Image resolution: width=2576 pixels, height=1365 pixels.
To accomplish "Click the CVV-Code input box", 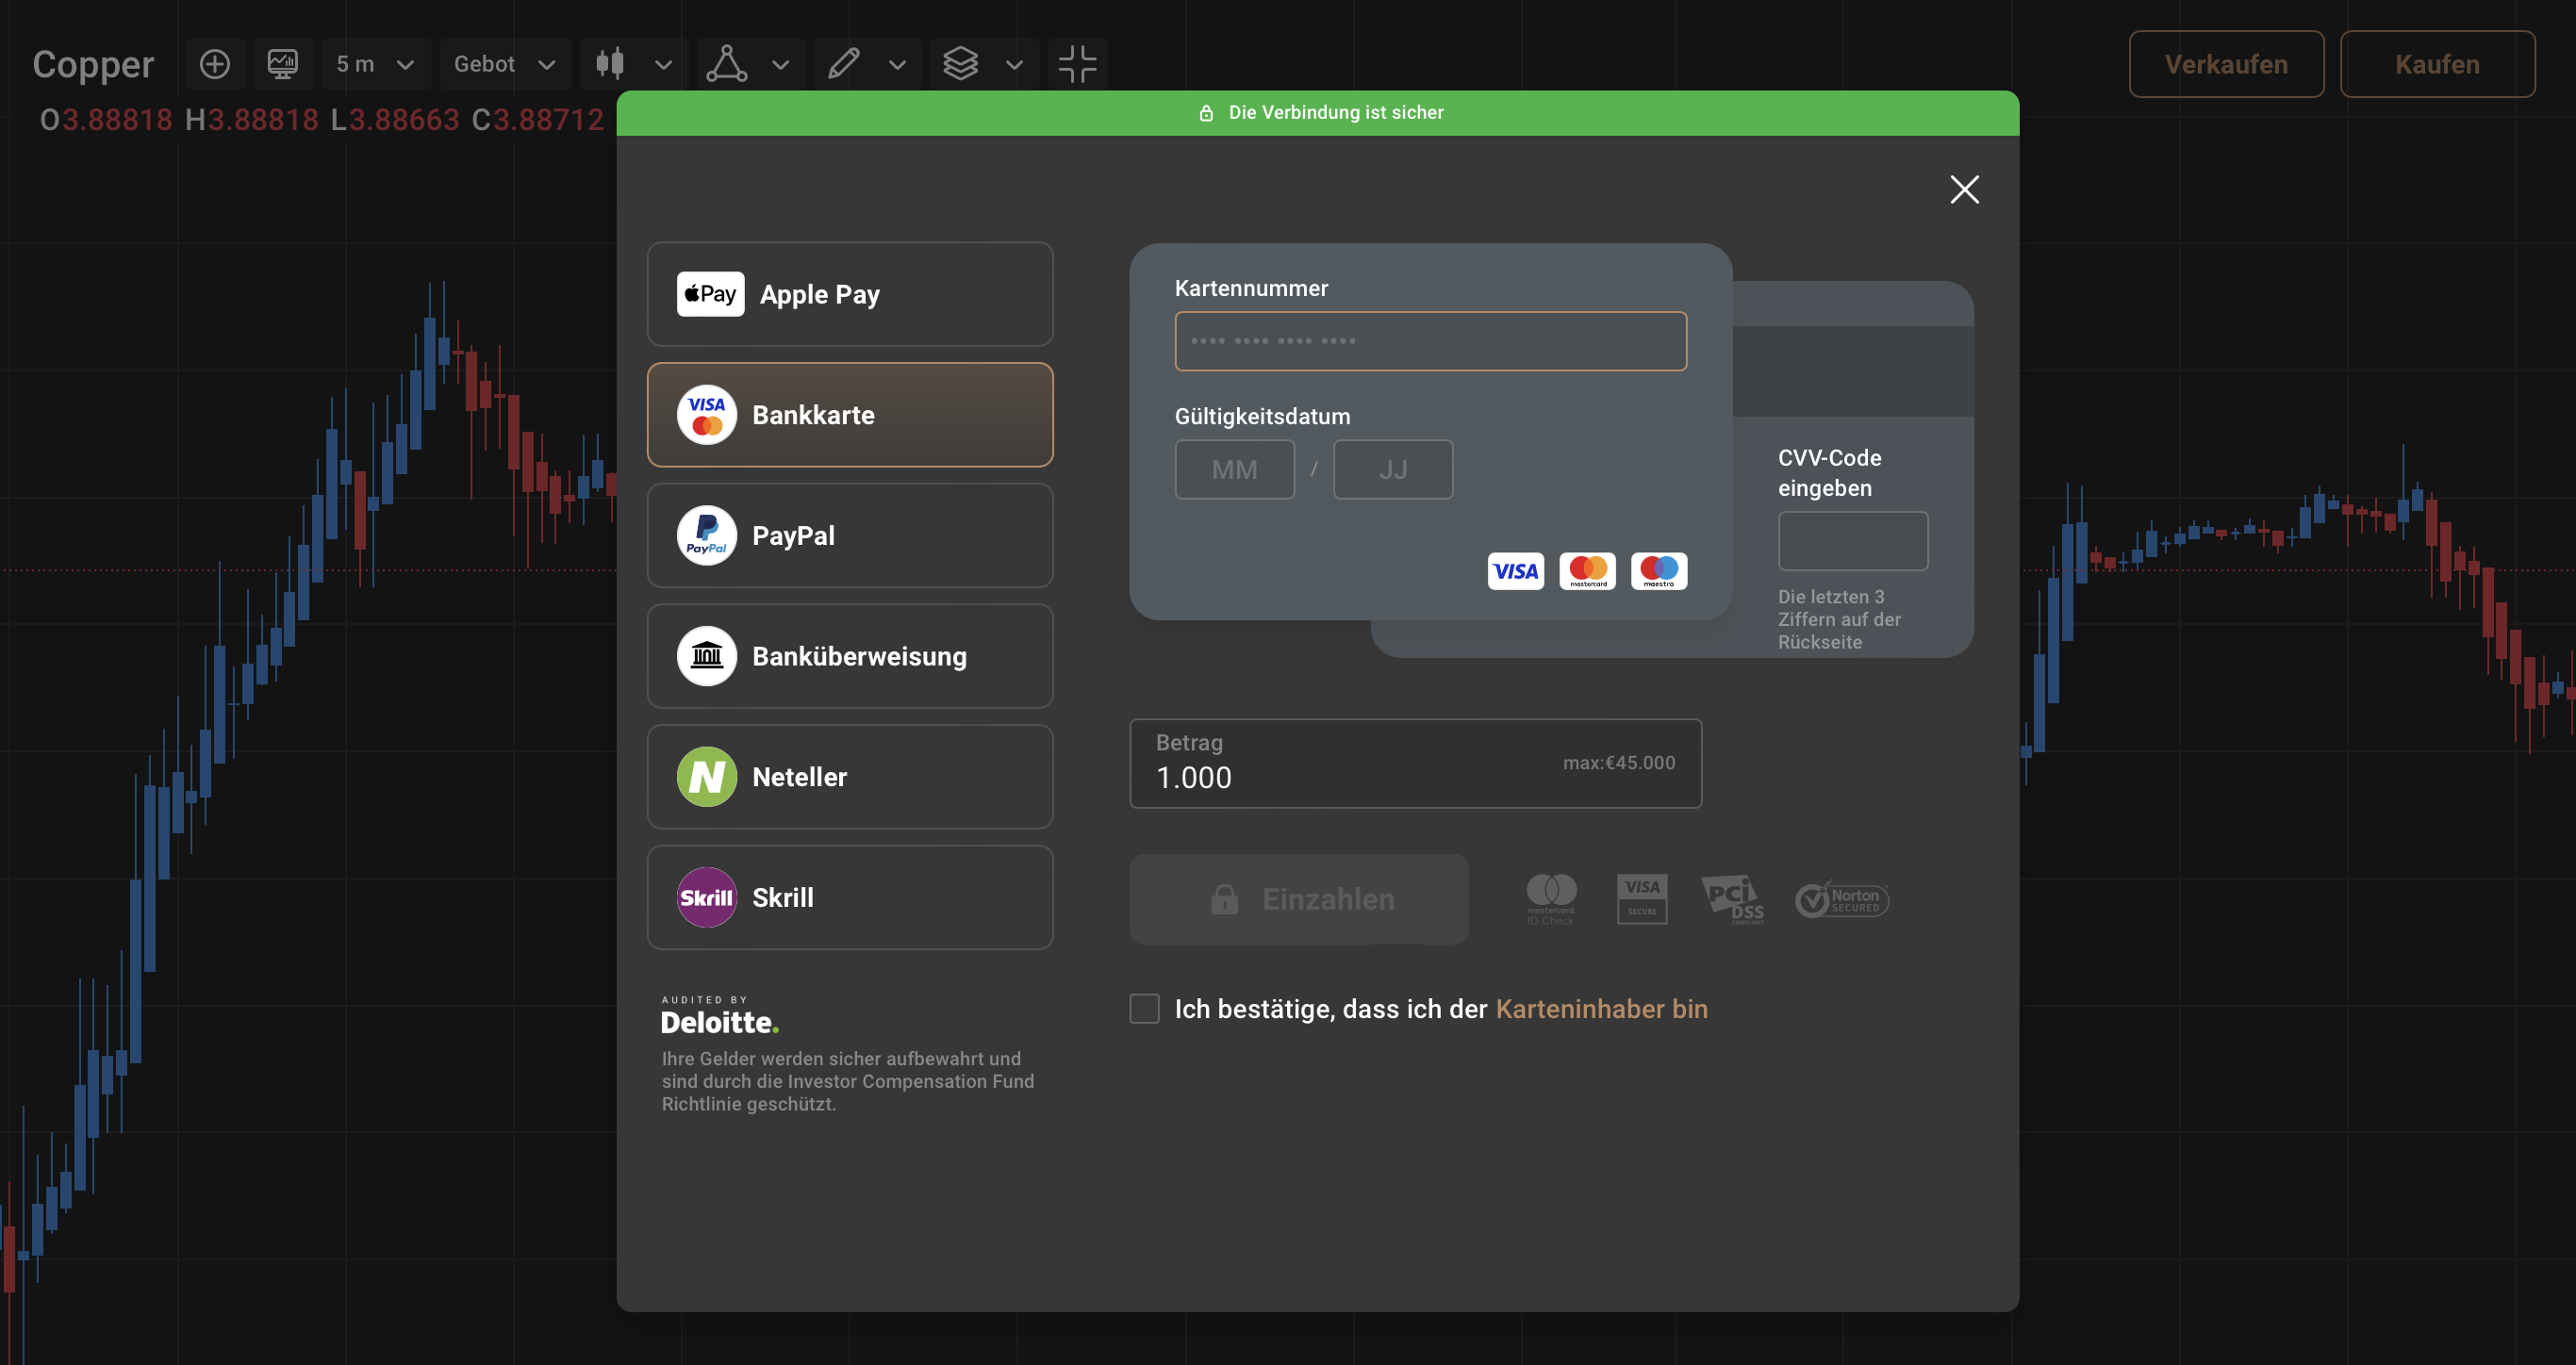I will (x=1852, y=541).
